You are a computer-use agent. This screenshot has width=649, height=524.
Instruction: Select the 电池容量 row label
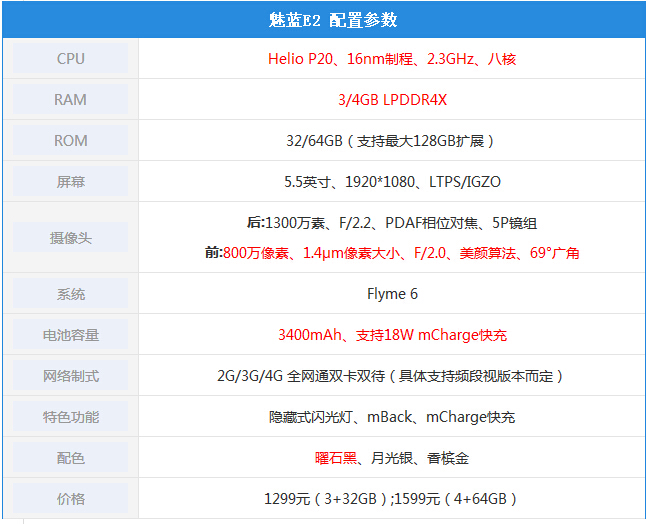[71, 335]
